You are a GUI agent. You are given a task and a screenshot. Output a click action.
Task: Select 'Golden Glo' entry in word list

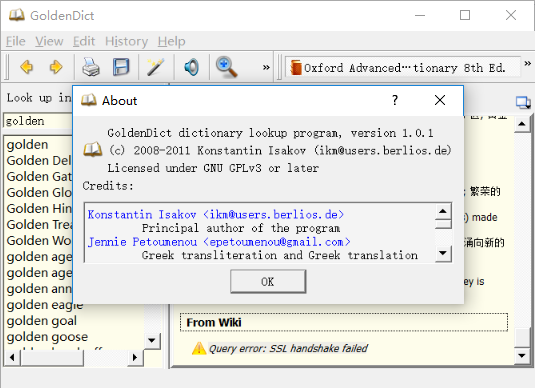pos(39,192)
